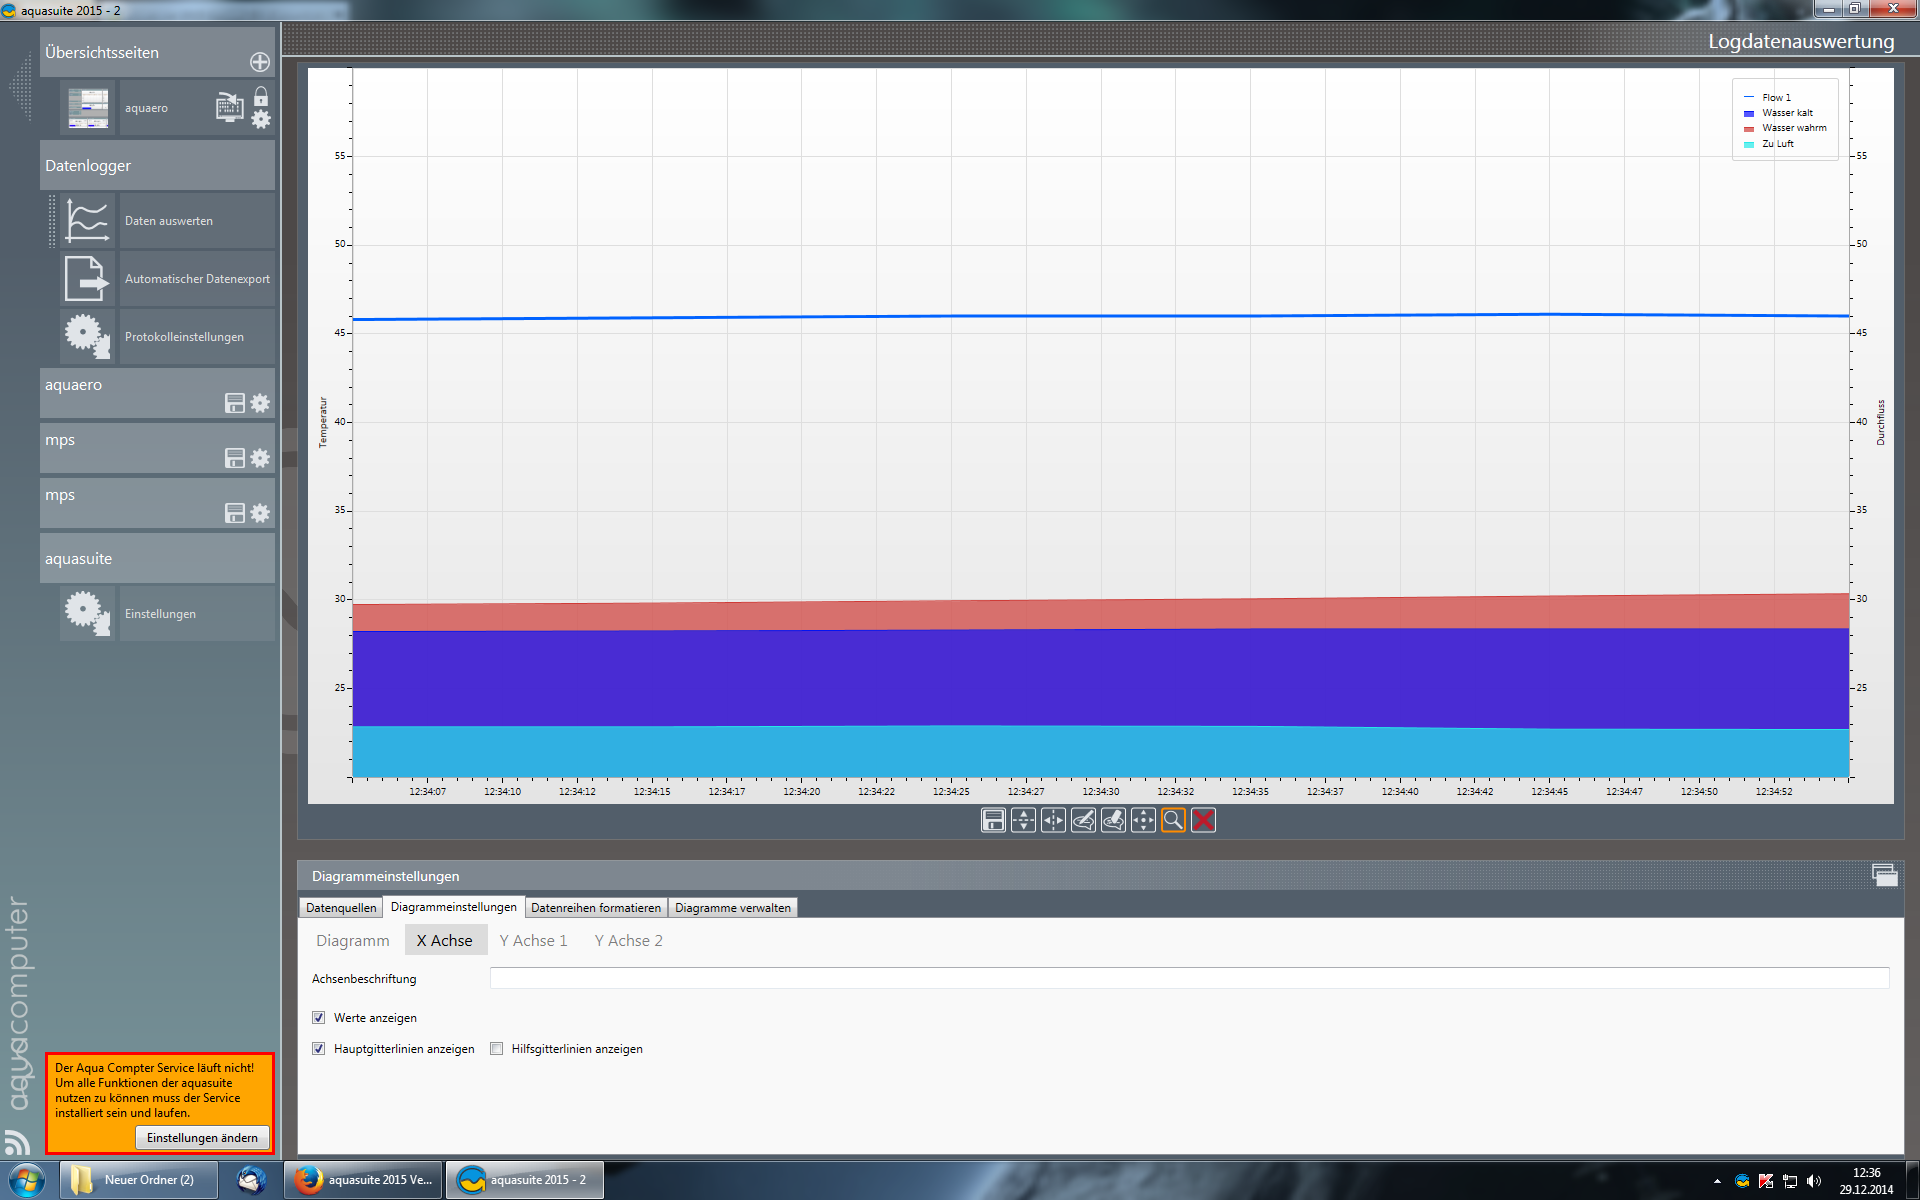Click the red X delete icon
1920x1200 pixels.
tap(1203, 820)
